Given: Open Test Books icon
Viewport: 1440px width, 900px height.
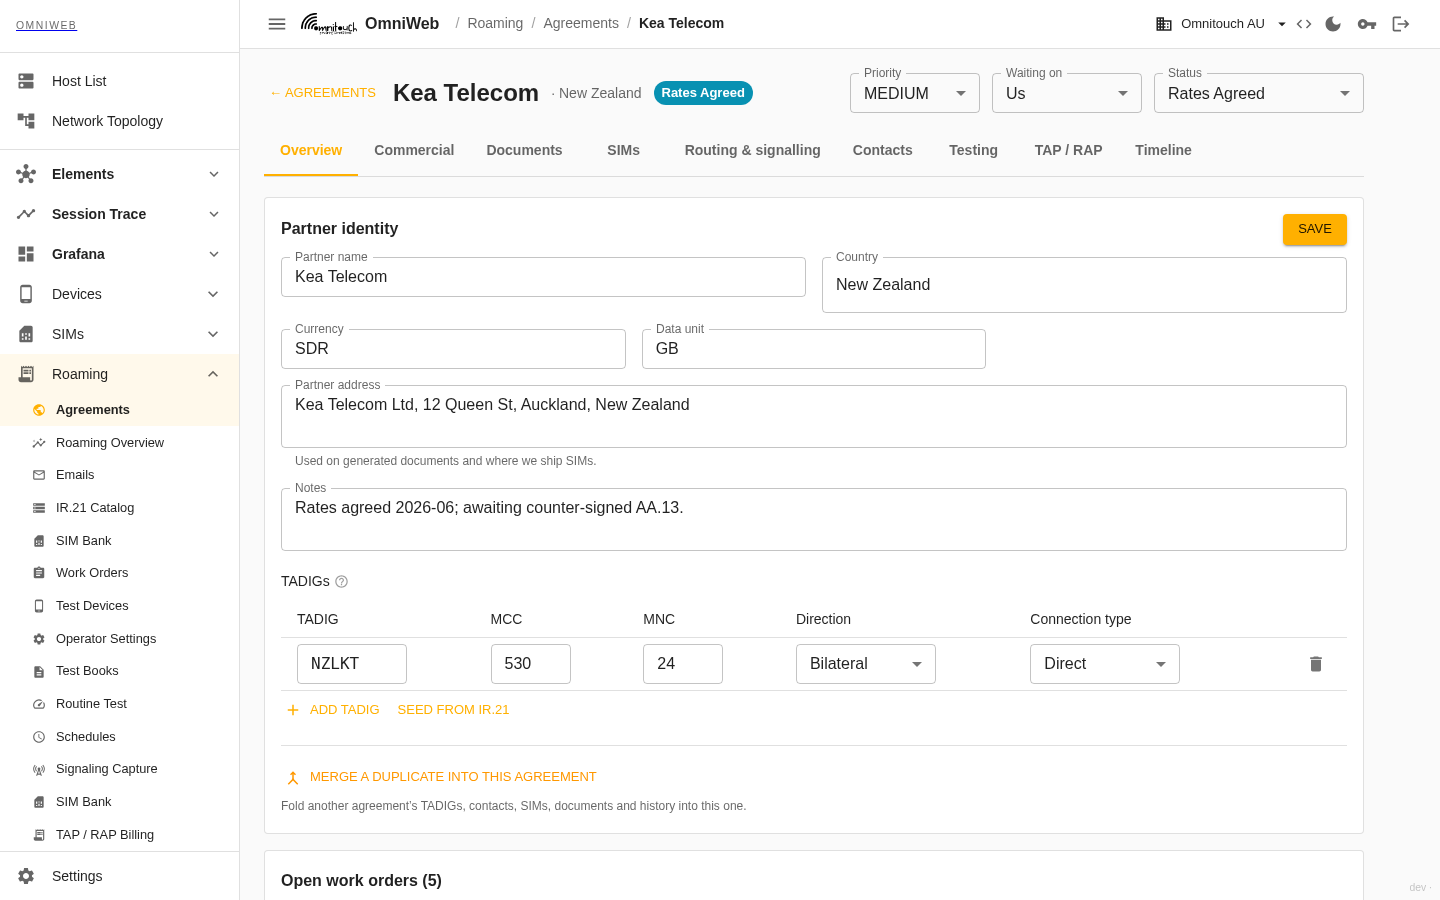Looking at the screenshot, I should tap(39, 671).
